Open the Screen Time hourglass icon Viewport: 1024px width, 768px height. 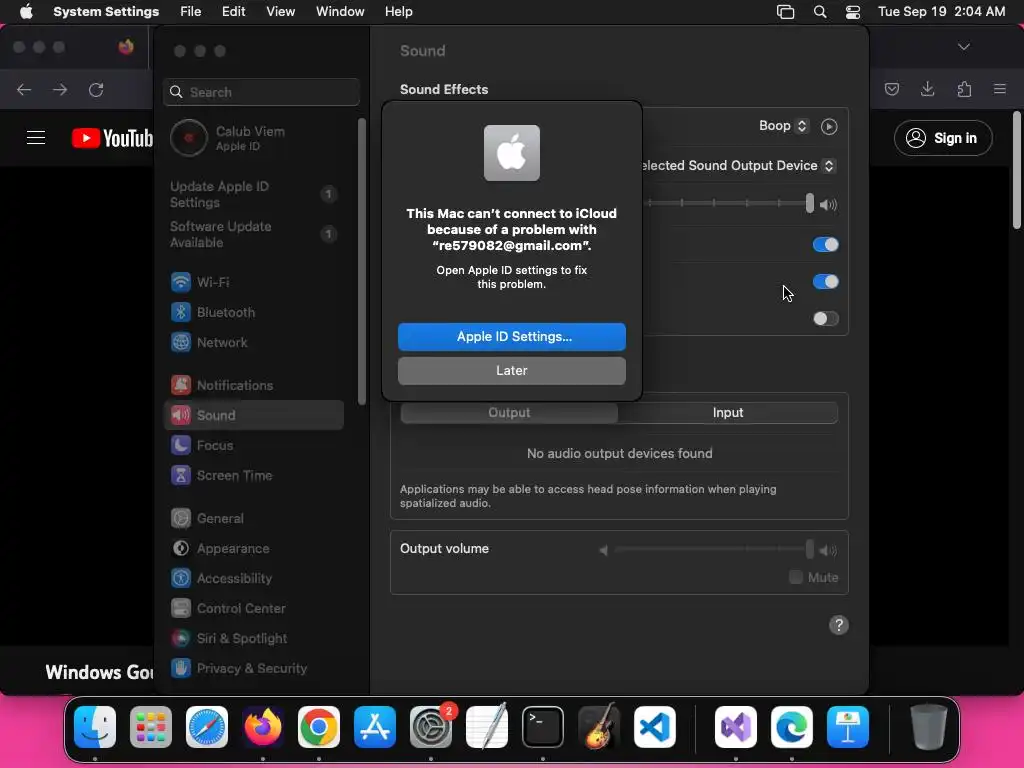coord(181,475)
